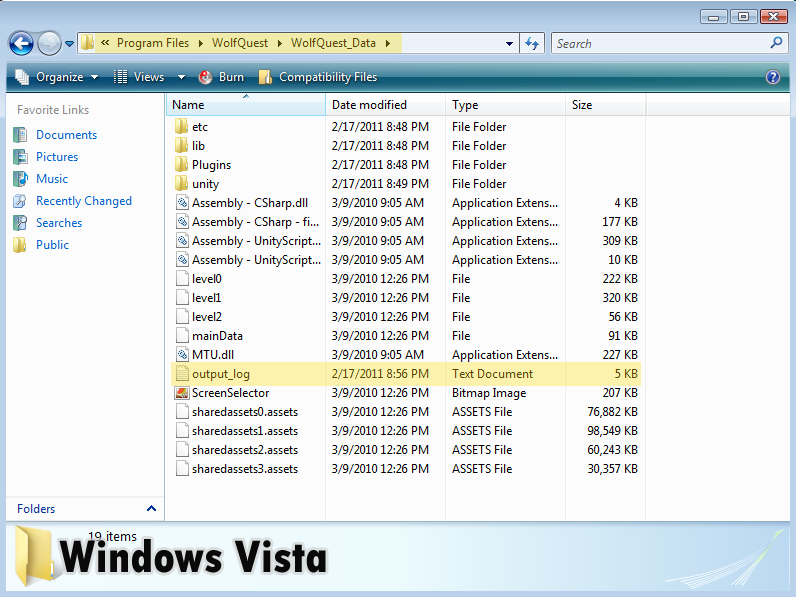Image resolution: width=796 pixels, height=597 pixels.
Task: Click the Music sidebar icon
Action: [x=20, y=179]
